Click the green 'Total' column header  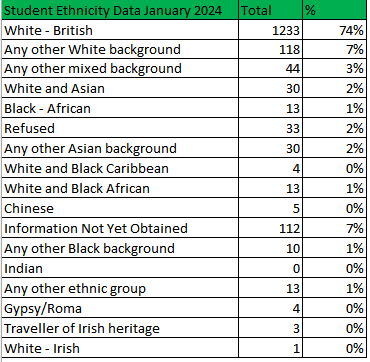(270, 10)
